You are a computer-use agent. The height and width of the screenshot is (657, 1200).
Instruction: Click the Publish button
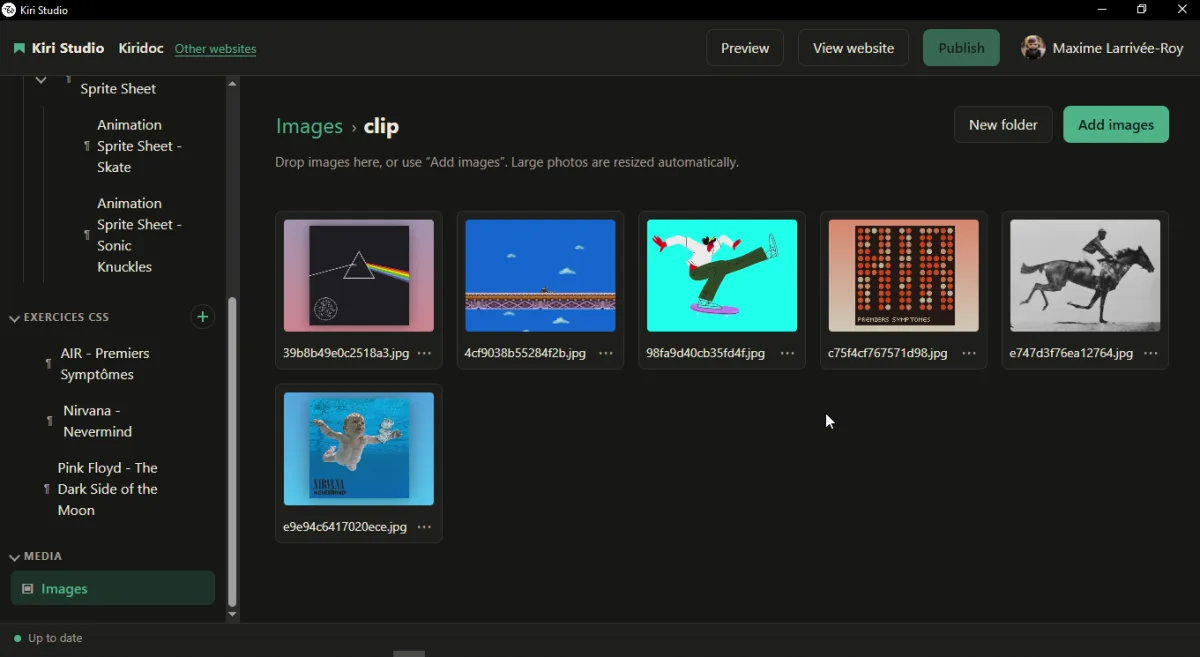[961, 48]
